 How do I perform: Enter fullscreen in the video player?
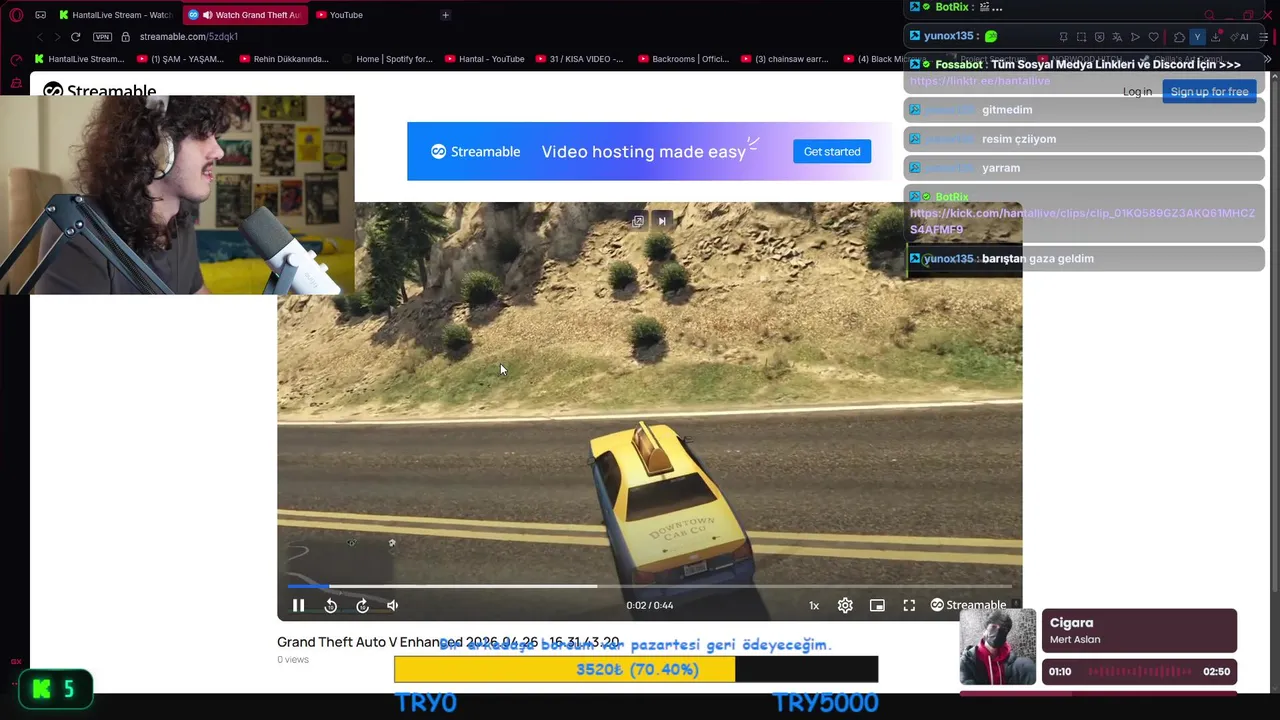click(909, 605)
